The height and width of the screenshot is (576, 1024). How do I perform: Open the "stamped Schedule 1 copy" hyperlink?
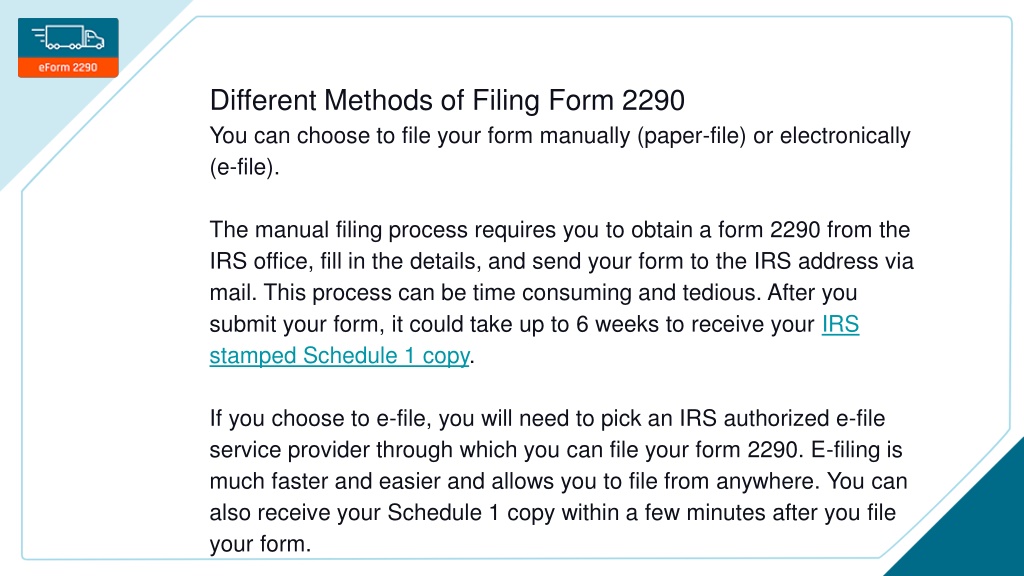point(339,356)
